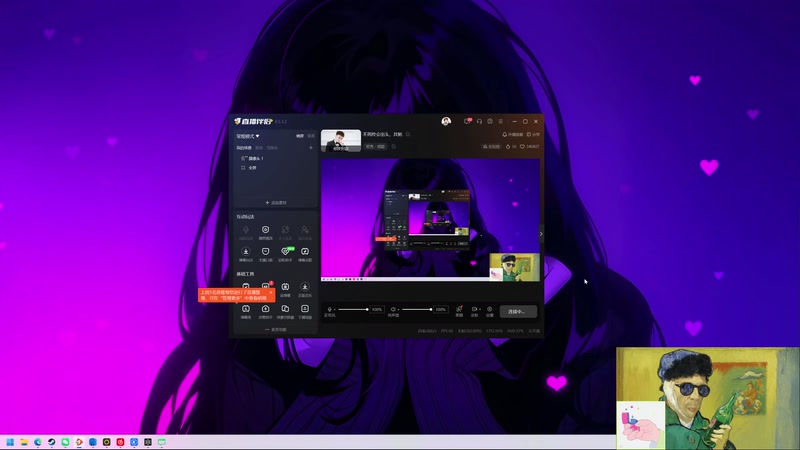Select the second scene tab

pos(259,148)
